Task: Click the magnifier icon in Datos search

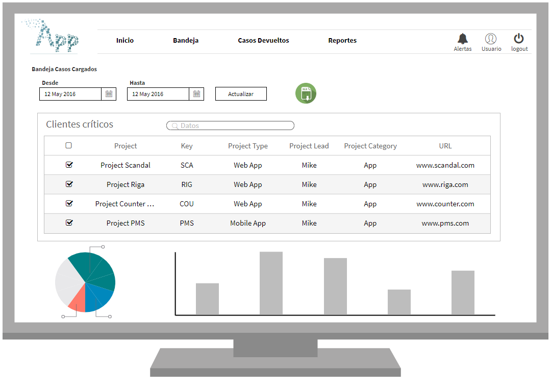Action: pos(175,125)
